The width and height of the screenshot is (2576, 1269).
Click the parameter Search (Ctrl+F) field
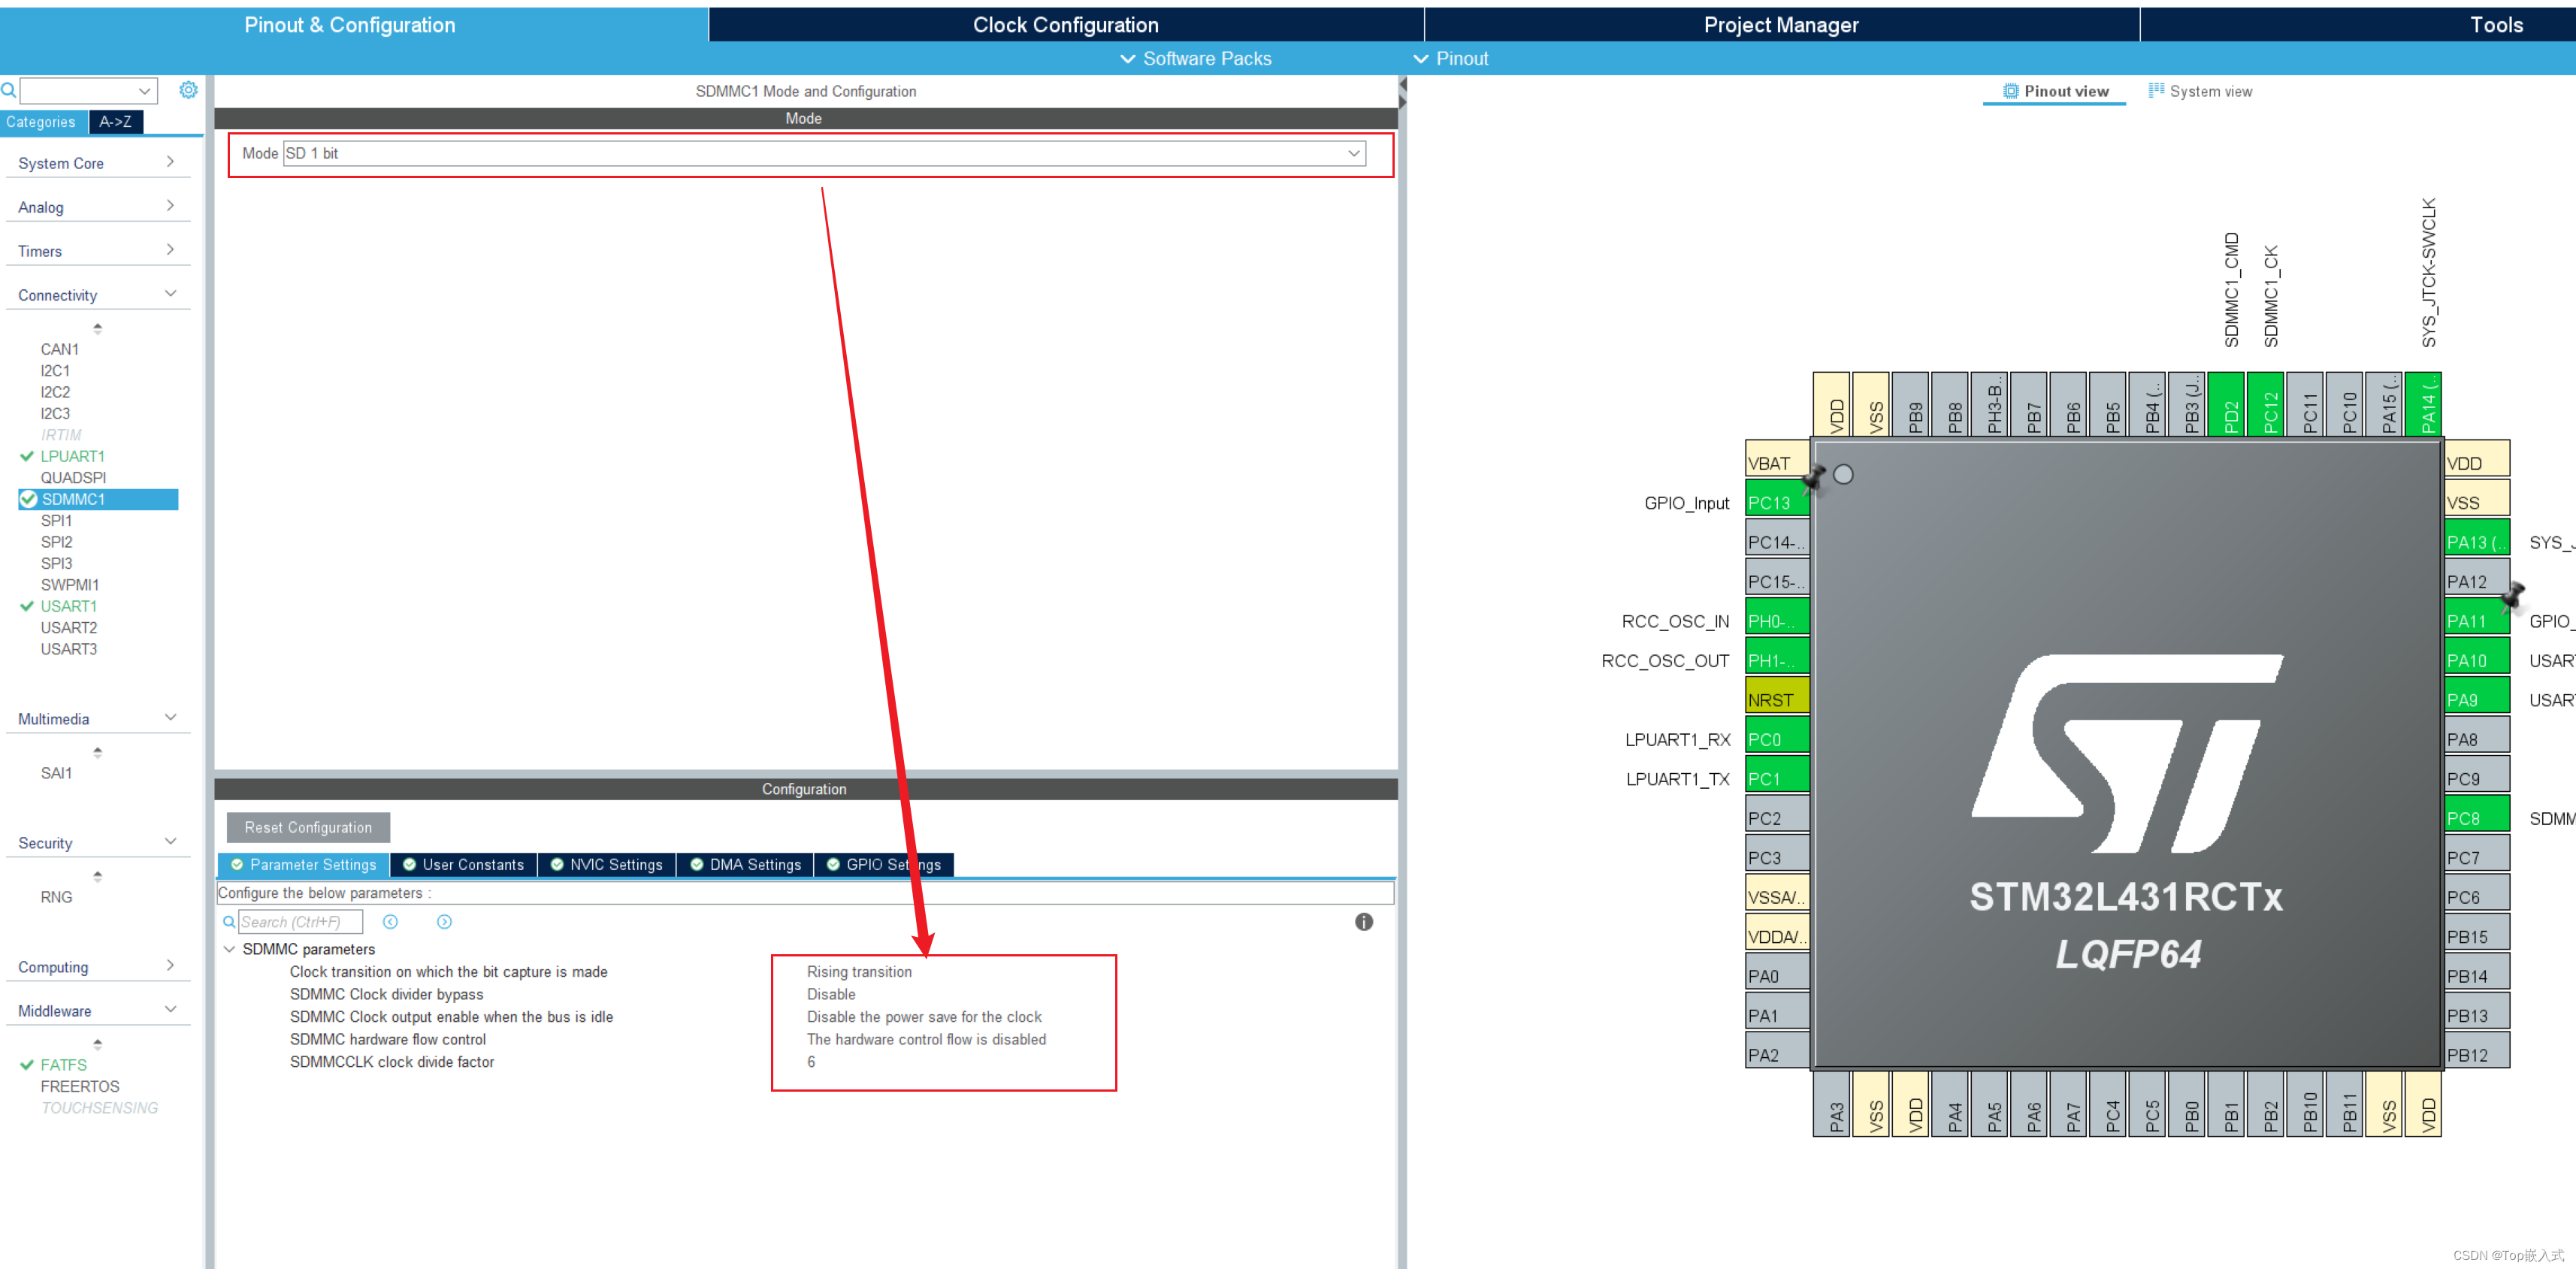click(x=300, y=922)
